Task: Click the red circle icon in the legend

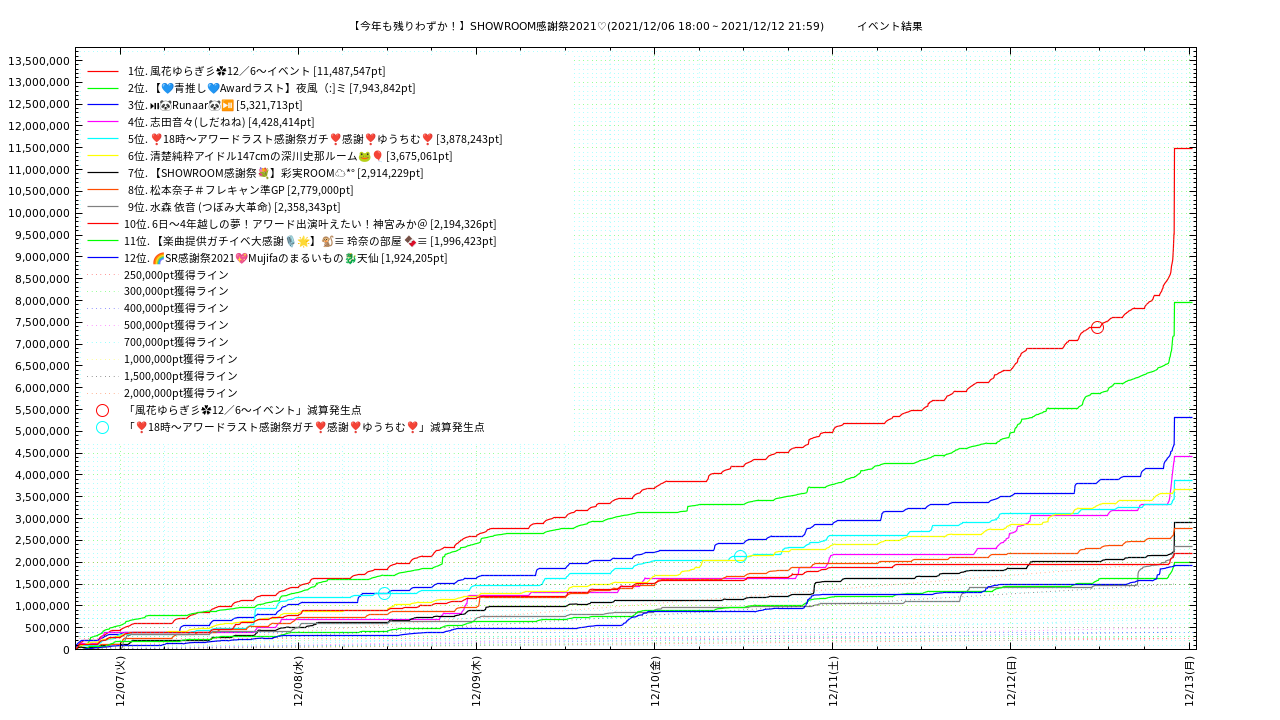Action: point(102,410)
